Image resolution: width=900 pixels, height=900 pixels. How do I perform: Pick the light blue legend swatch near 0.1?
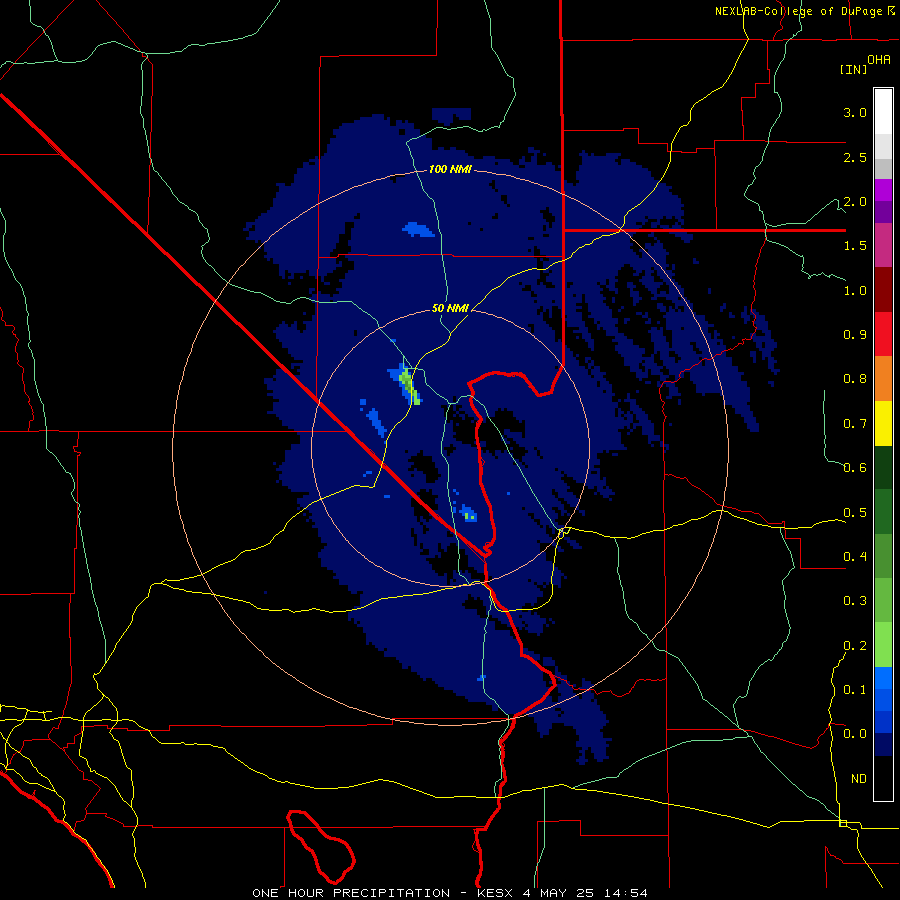(x=883, y=678)
